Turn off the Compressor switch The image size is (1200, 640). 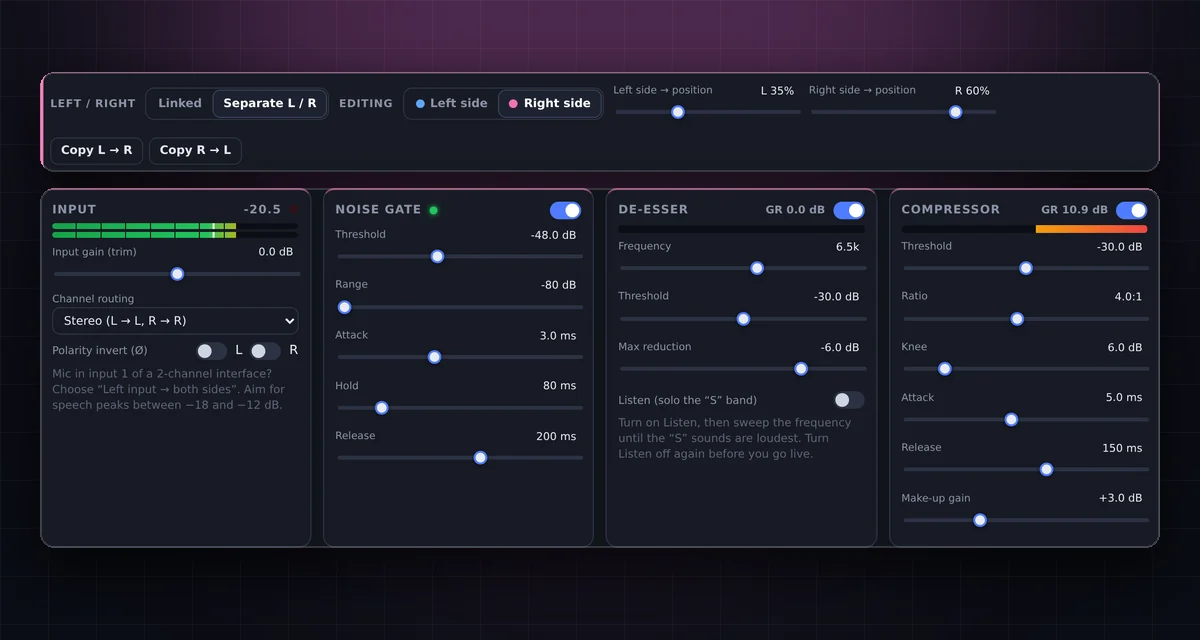1132,210
